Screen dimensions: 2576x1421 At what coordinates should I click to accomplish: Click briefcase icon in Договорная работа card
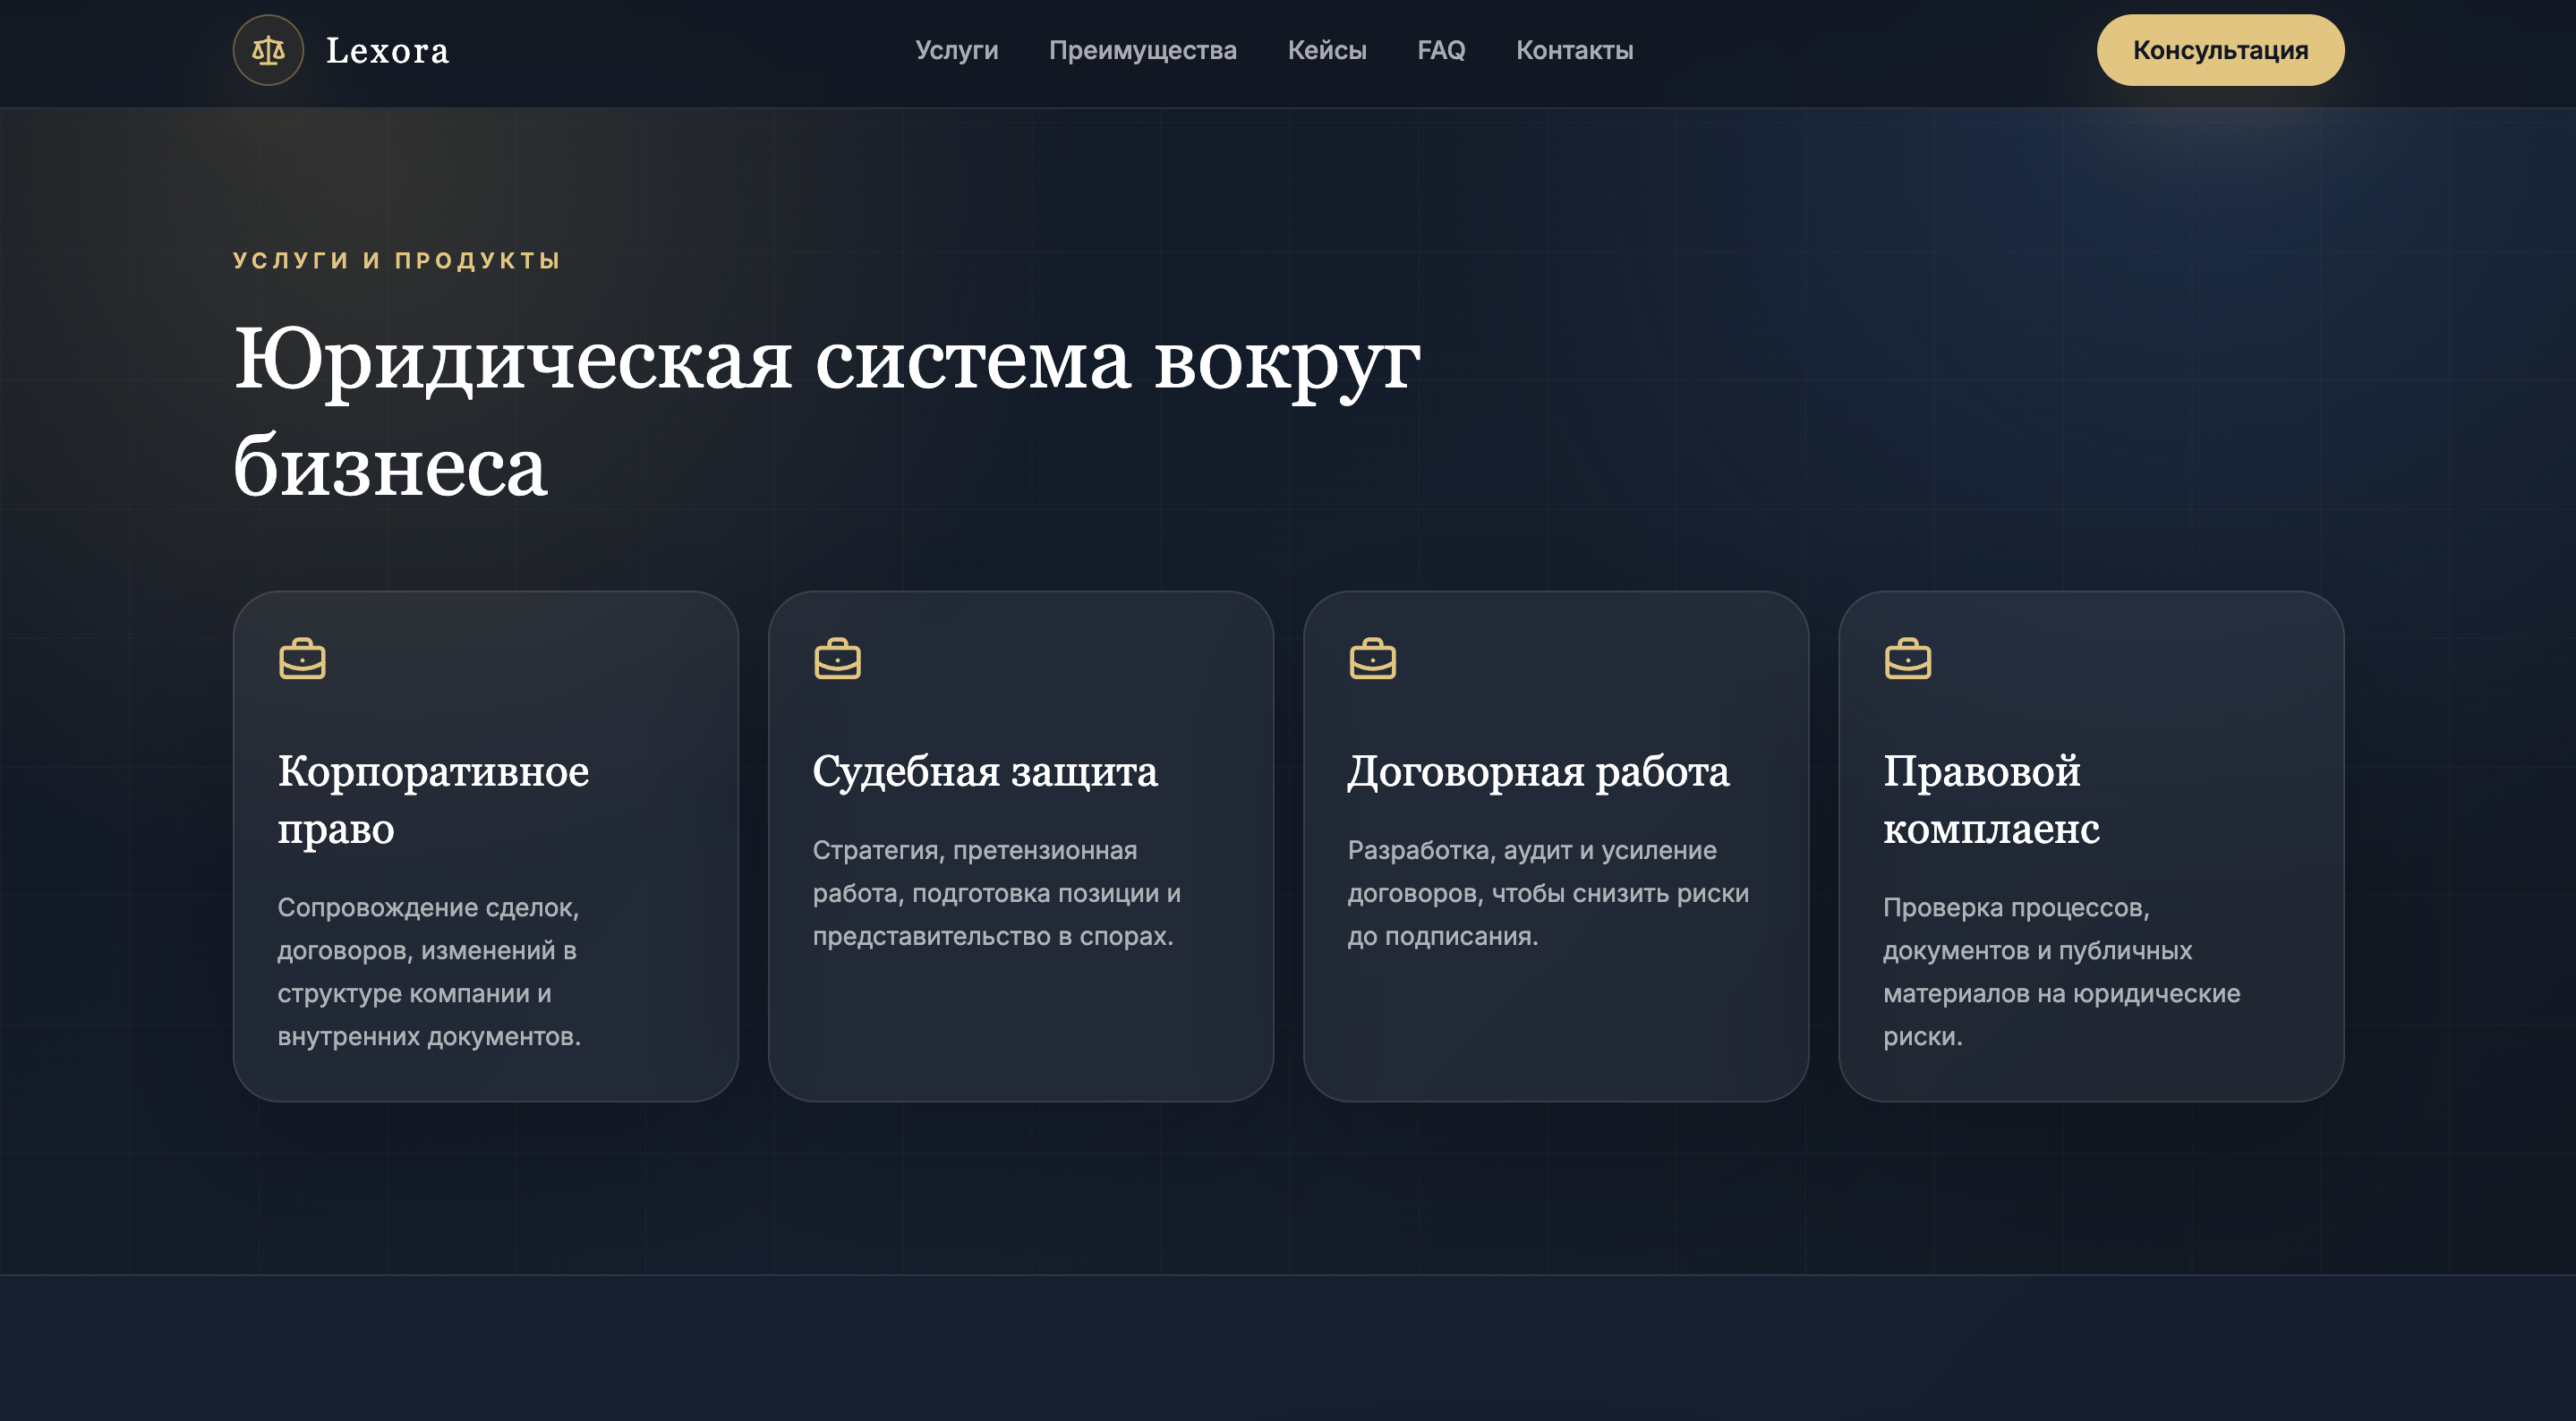tap(1372, 658)
